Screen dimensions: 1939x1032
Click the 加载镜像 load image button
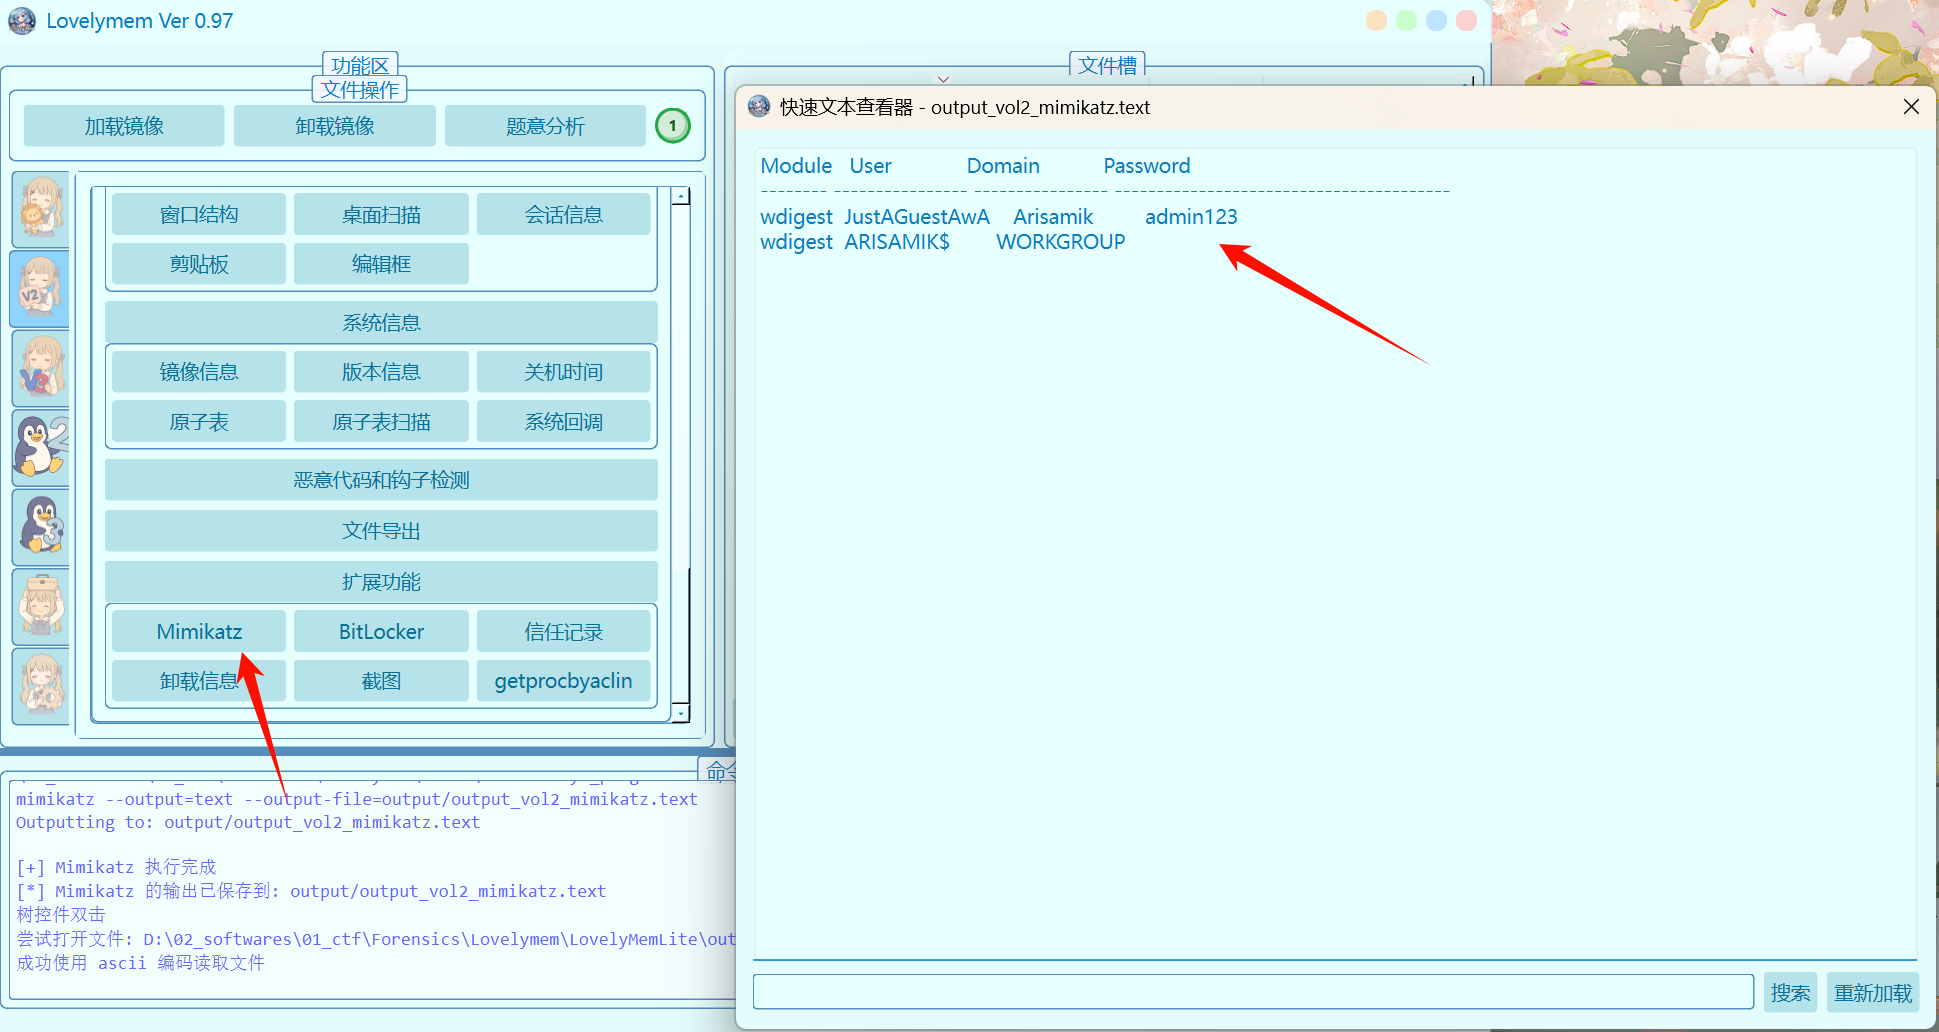(124, 127)
